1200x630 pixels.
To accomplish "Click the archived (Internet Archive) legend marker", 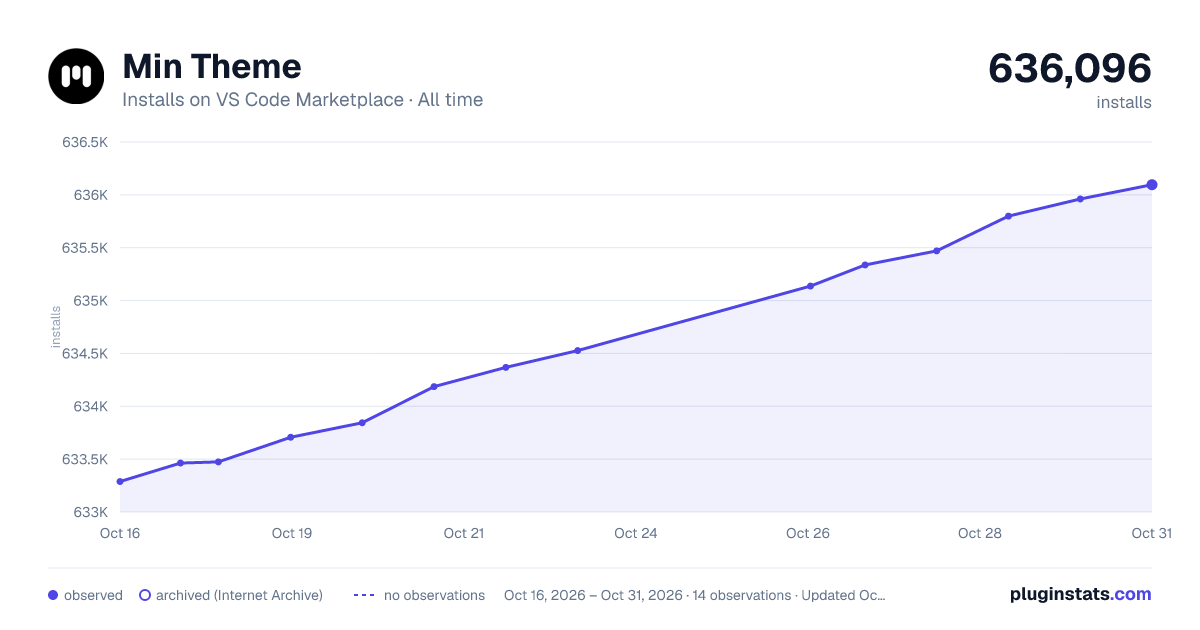I will click(x=145, y=595).
